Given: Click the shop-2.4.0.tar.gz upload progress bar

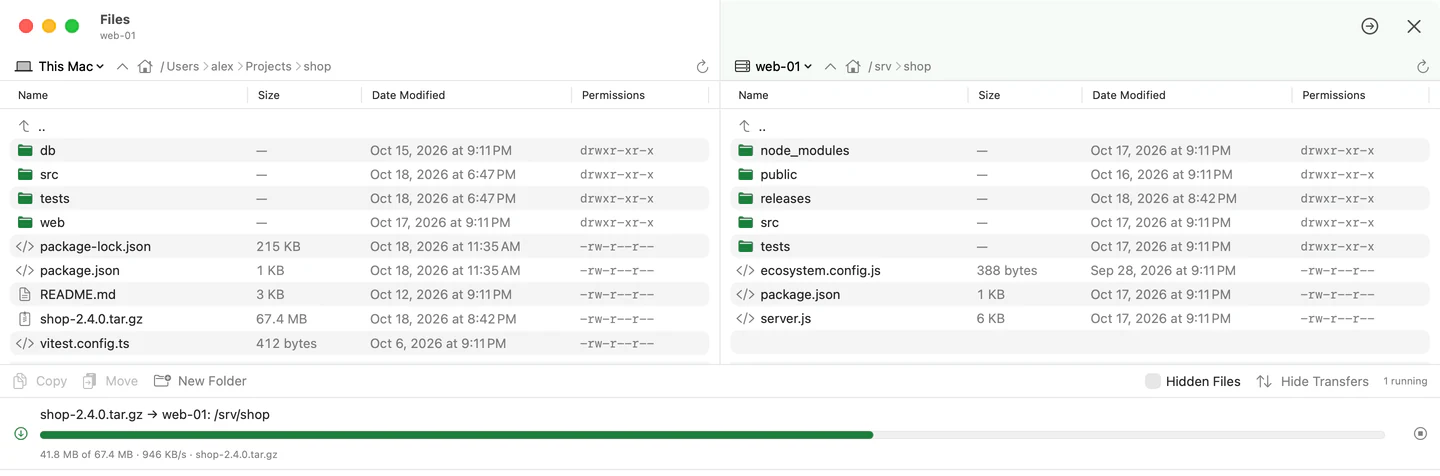Looking at the screenshot, I should click(712, 435).
